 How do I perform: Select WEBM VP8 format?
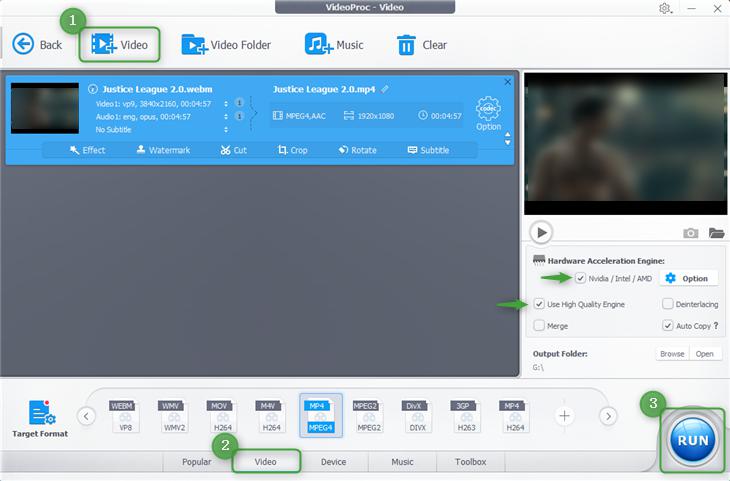pos(123,416)
